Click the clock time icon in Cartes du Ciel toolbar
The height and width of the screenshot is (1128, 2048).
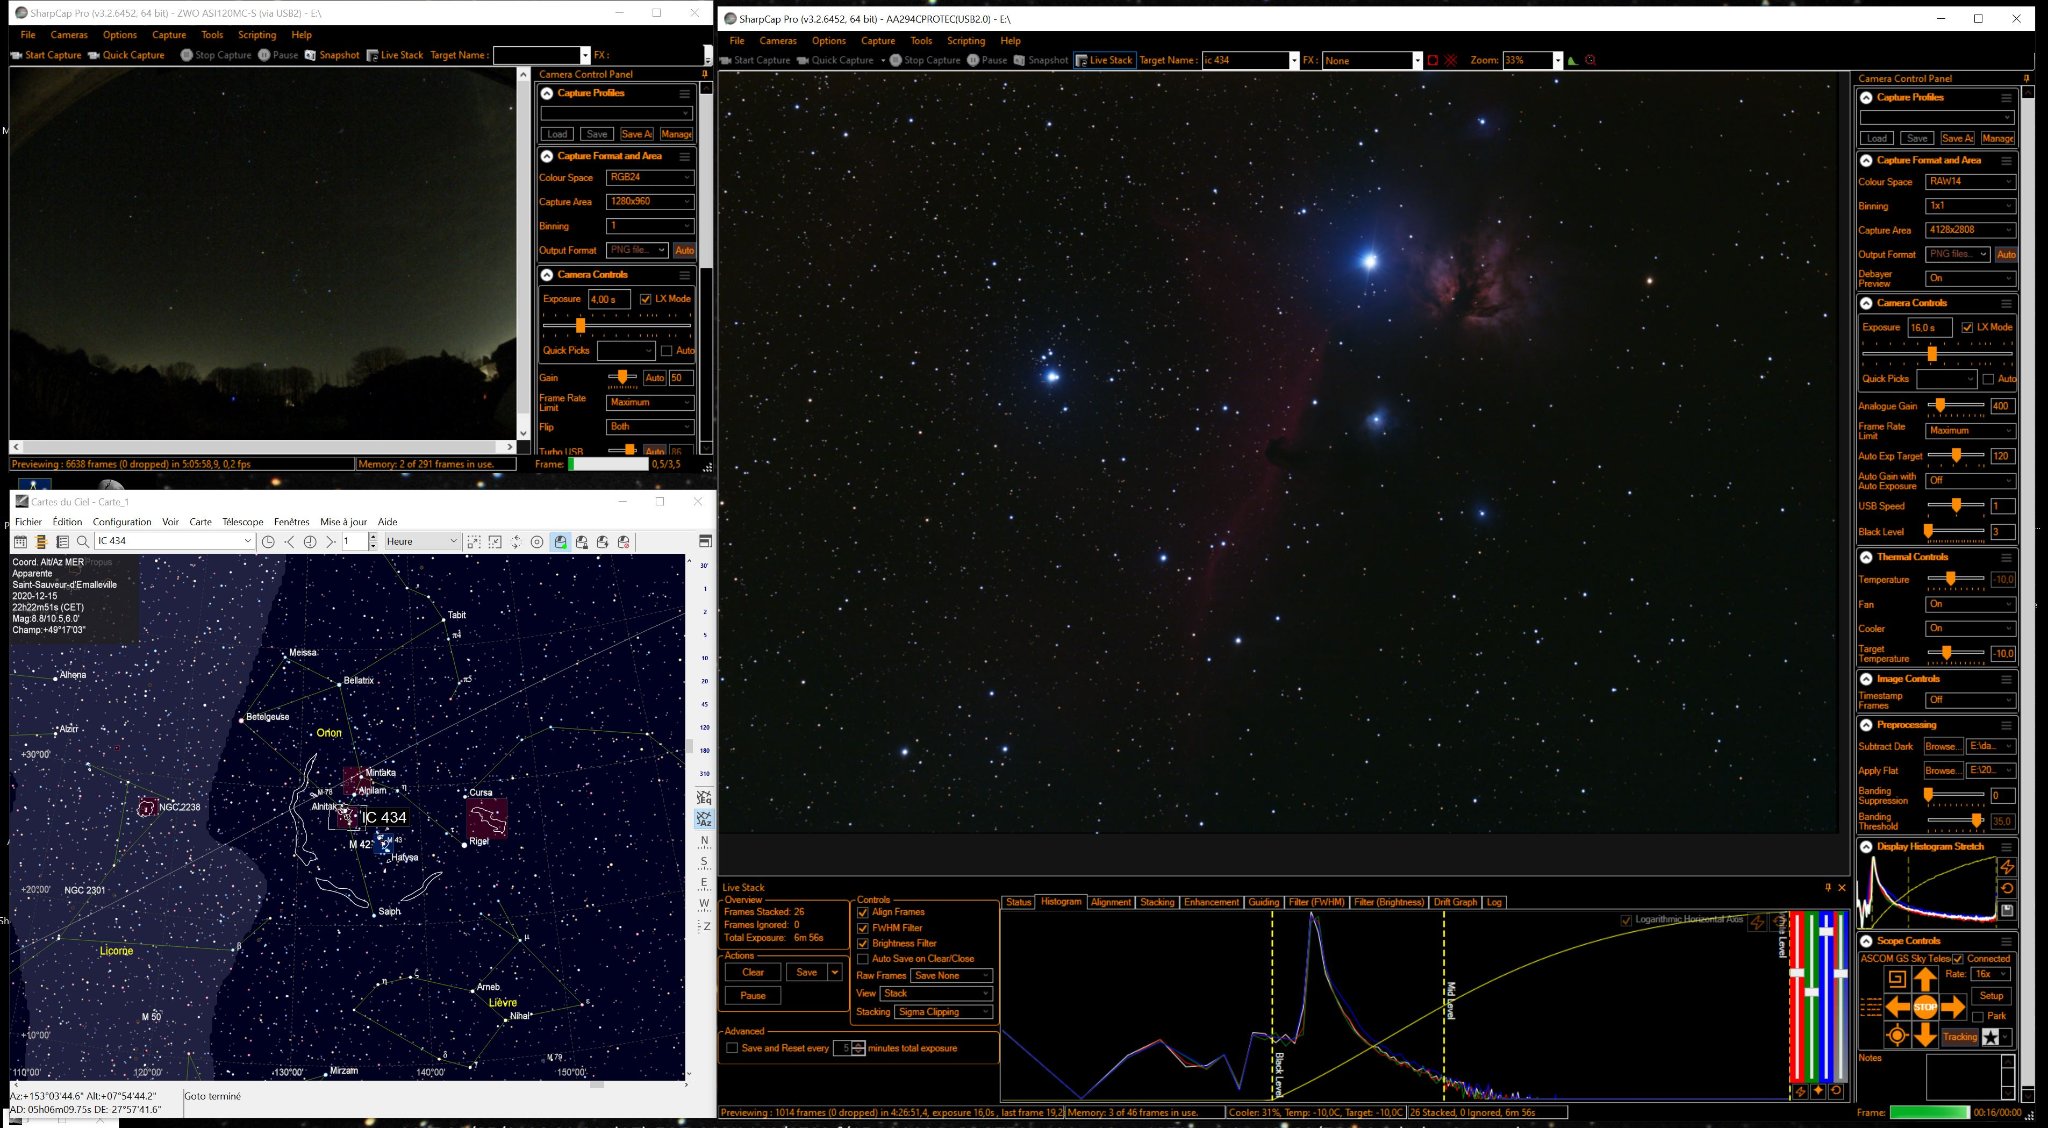pos(268,541)
